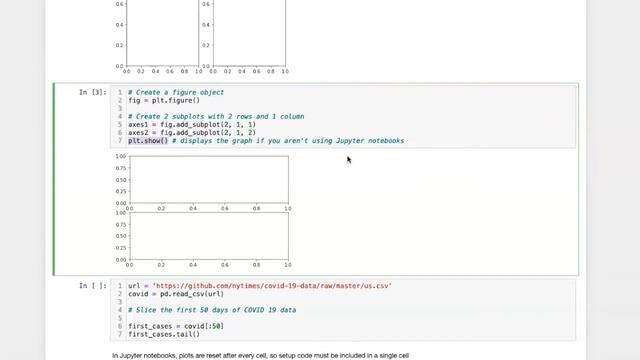Click the right subplot in the previous output
Viewport: 640px width, 360px height.
tap(249, 33)
